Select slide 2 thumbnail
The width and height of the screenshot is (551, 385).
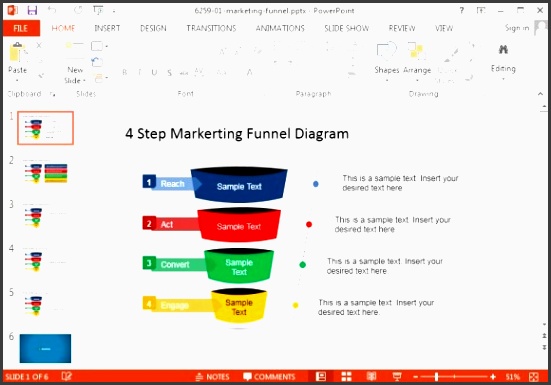point(45,172)
